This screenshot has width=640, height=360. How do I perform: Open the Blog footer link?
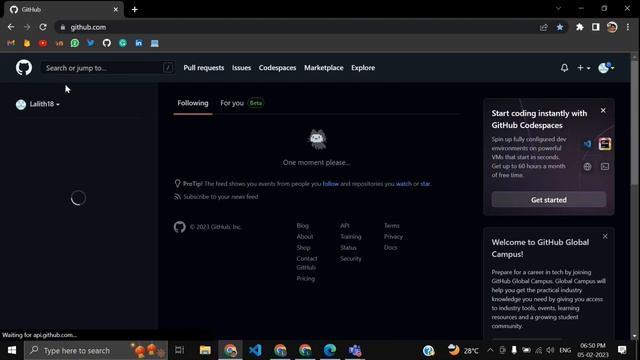(x=302, y=225)
